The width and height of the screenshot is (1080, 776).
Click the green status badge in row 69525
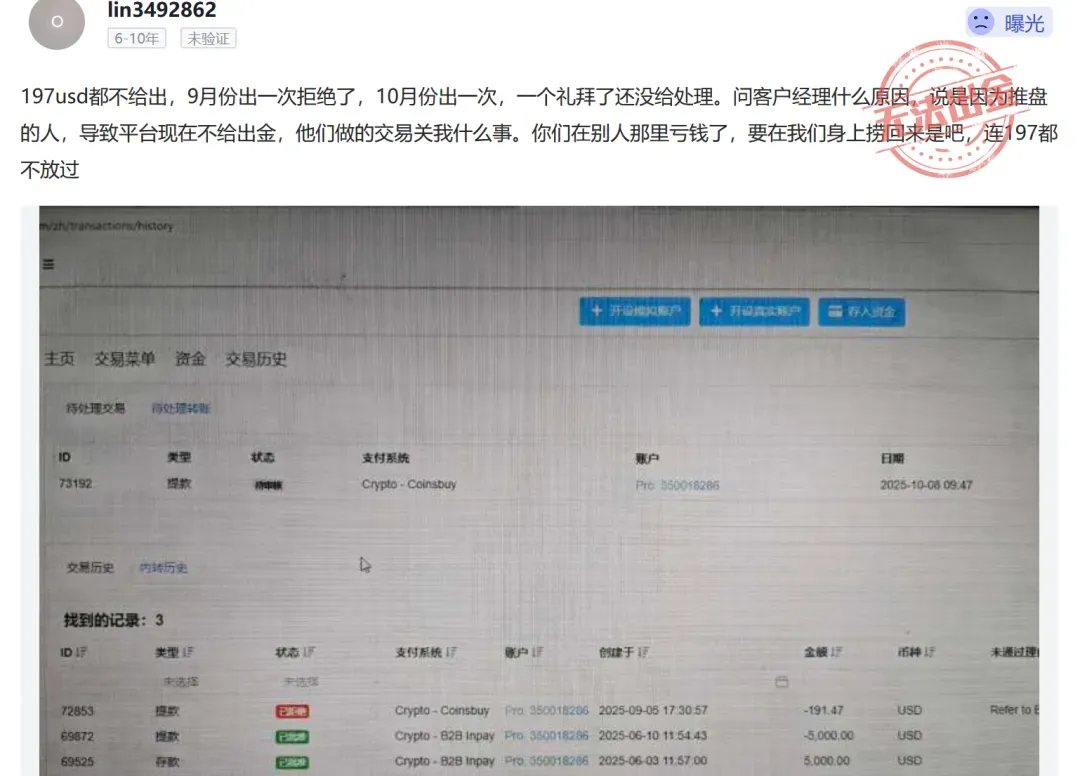292,762
